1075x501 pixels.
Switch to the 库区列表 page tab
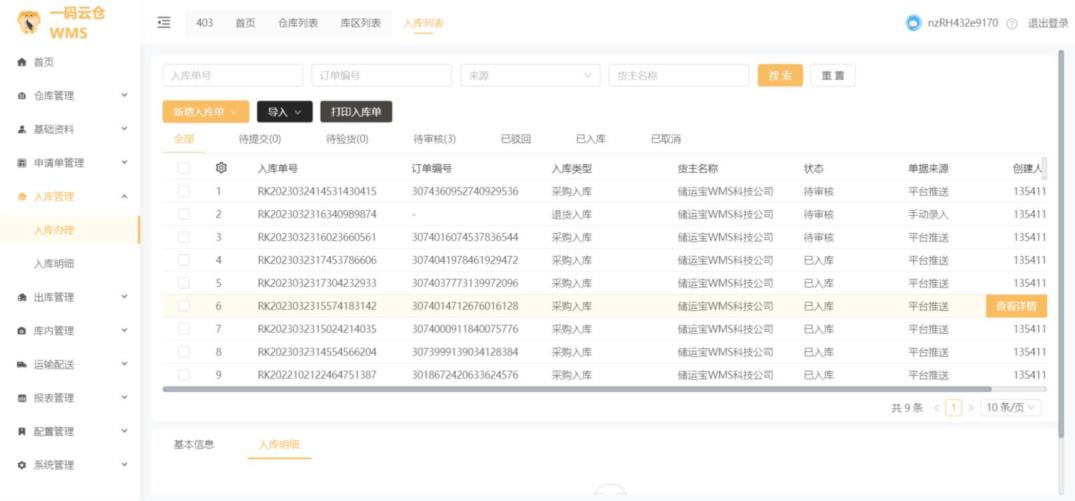point(361,23)
